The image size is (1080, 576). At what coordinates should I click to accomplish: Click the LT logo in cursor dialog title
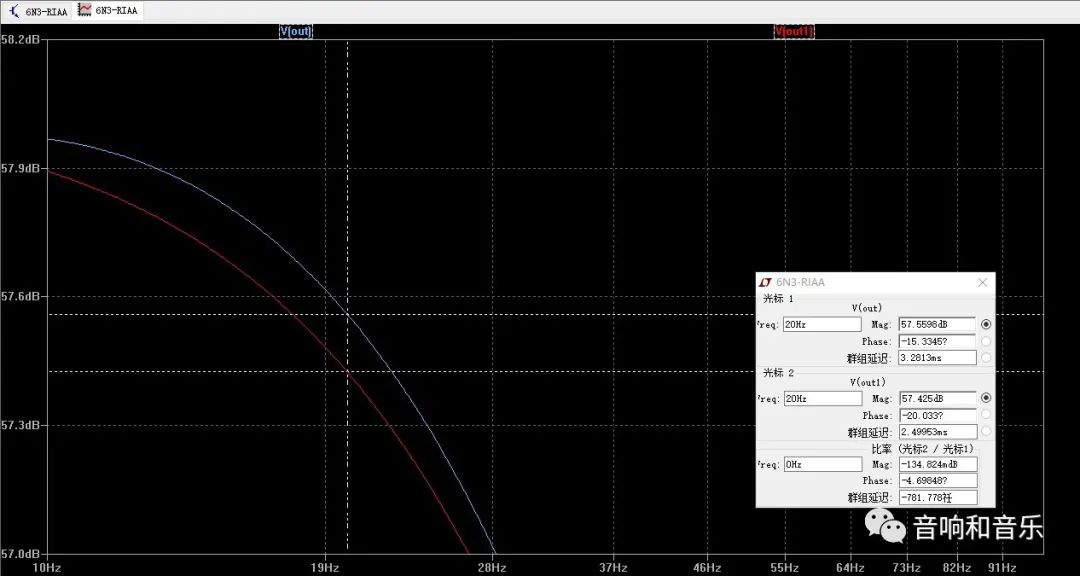(765, 282)
